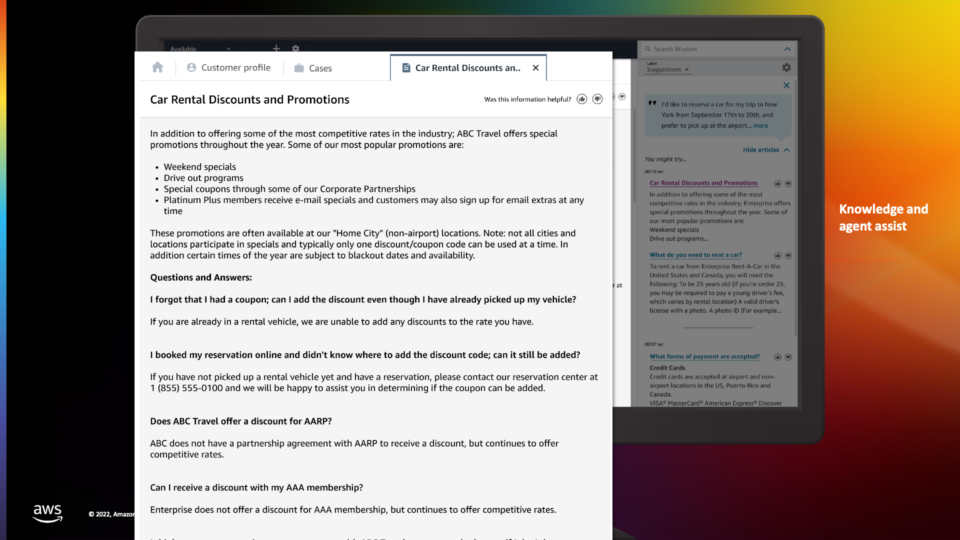Click the plus icon in background top bar
The height and width of the screenshot is (540, 960).
click(x=276, y=48)
